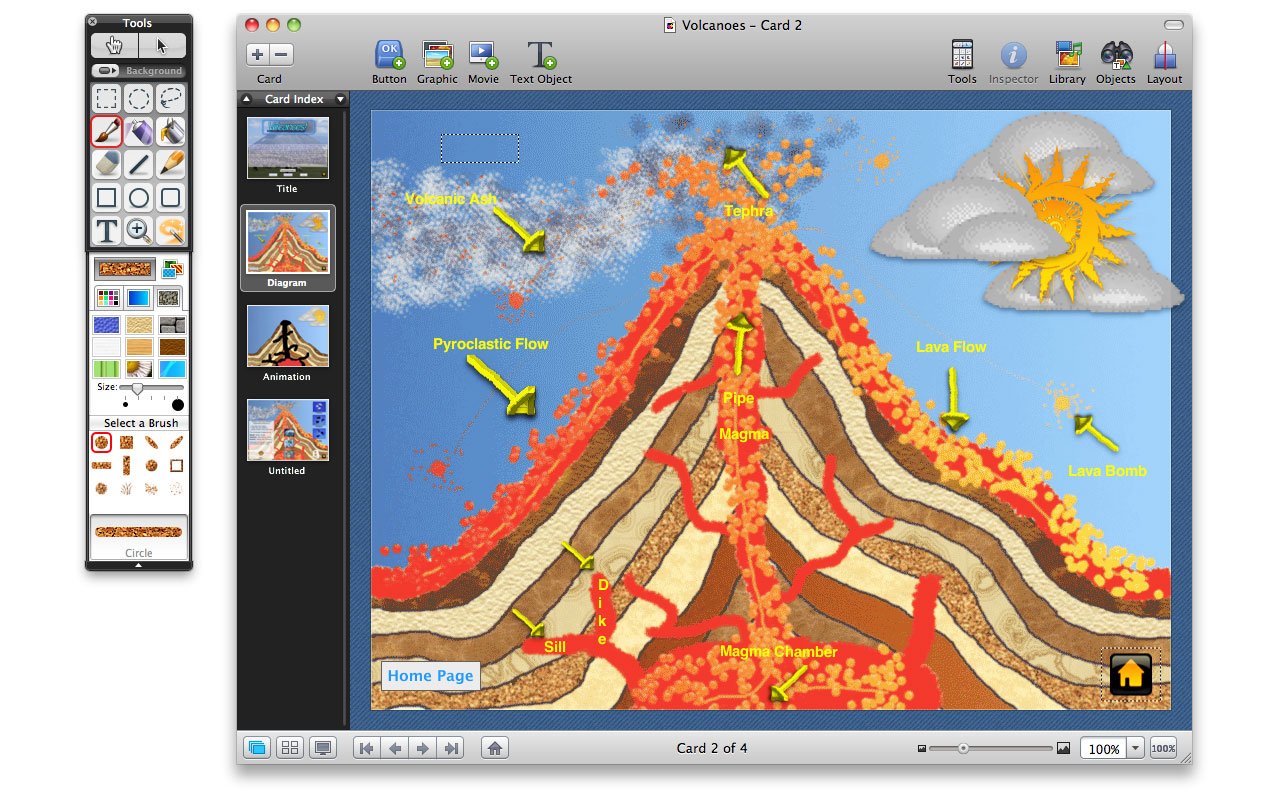The image size is (1280, 800).
Task: Choose the pencil drawing tool
Action: pyautogui.click(x=171, y=164)
